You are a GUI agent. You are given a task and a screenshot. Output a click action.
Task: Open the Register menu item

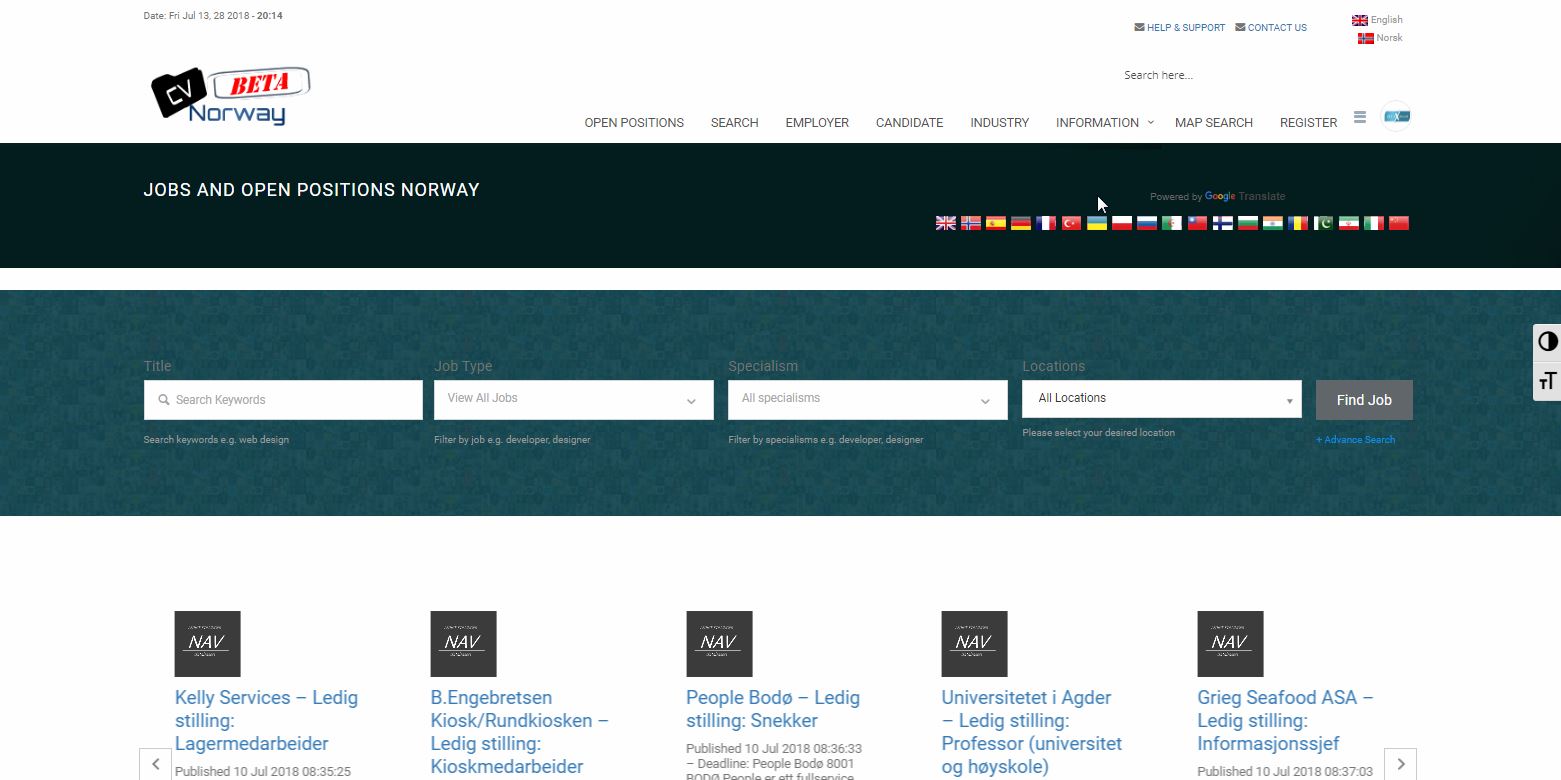click(1308, 123)
